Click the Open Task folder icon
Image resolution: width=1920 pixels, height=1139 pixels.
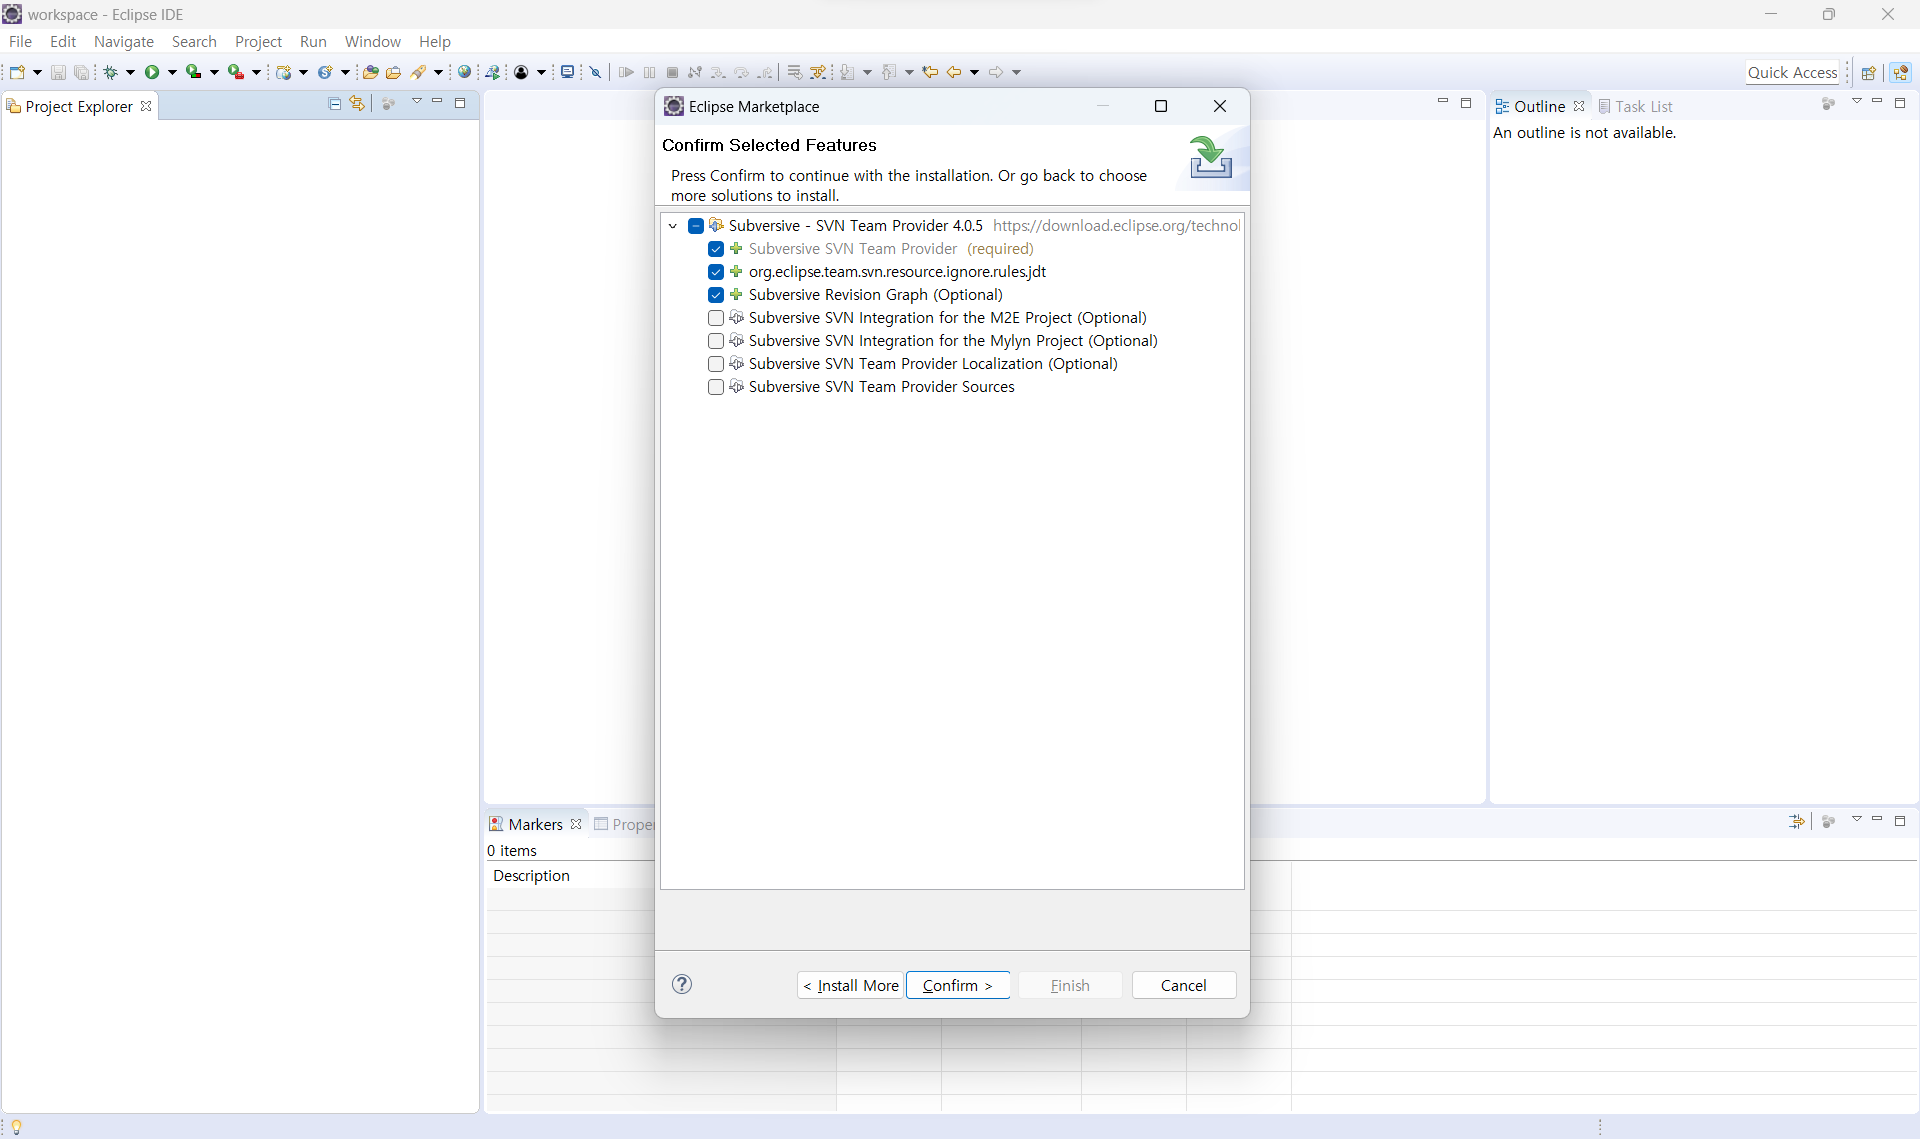pos(393,72)
